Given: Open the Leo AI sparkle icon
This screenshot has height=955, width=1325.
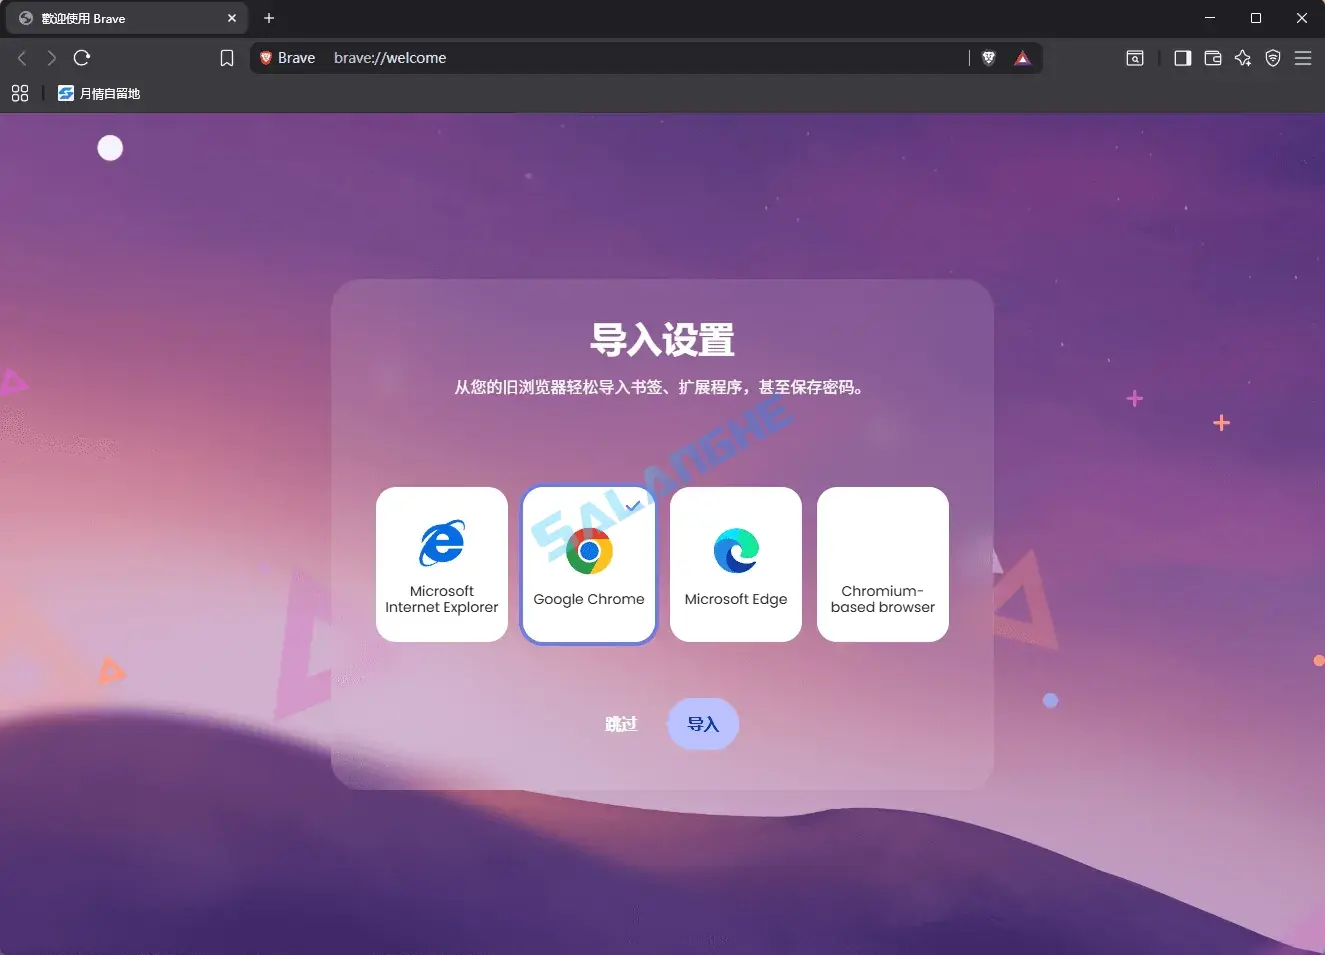Looking at the screenshot, I should pyautogui.click(x=1243, y=58).
